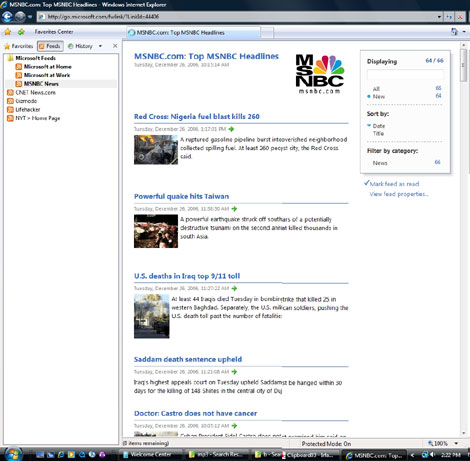The height and width of the screenshot is (461, 470).
Task: Click green arrow beside Castro article date
Action: point(234,426)
